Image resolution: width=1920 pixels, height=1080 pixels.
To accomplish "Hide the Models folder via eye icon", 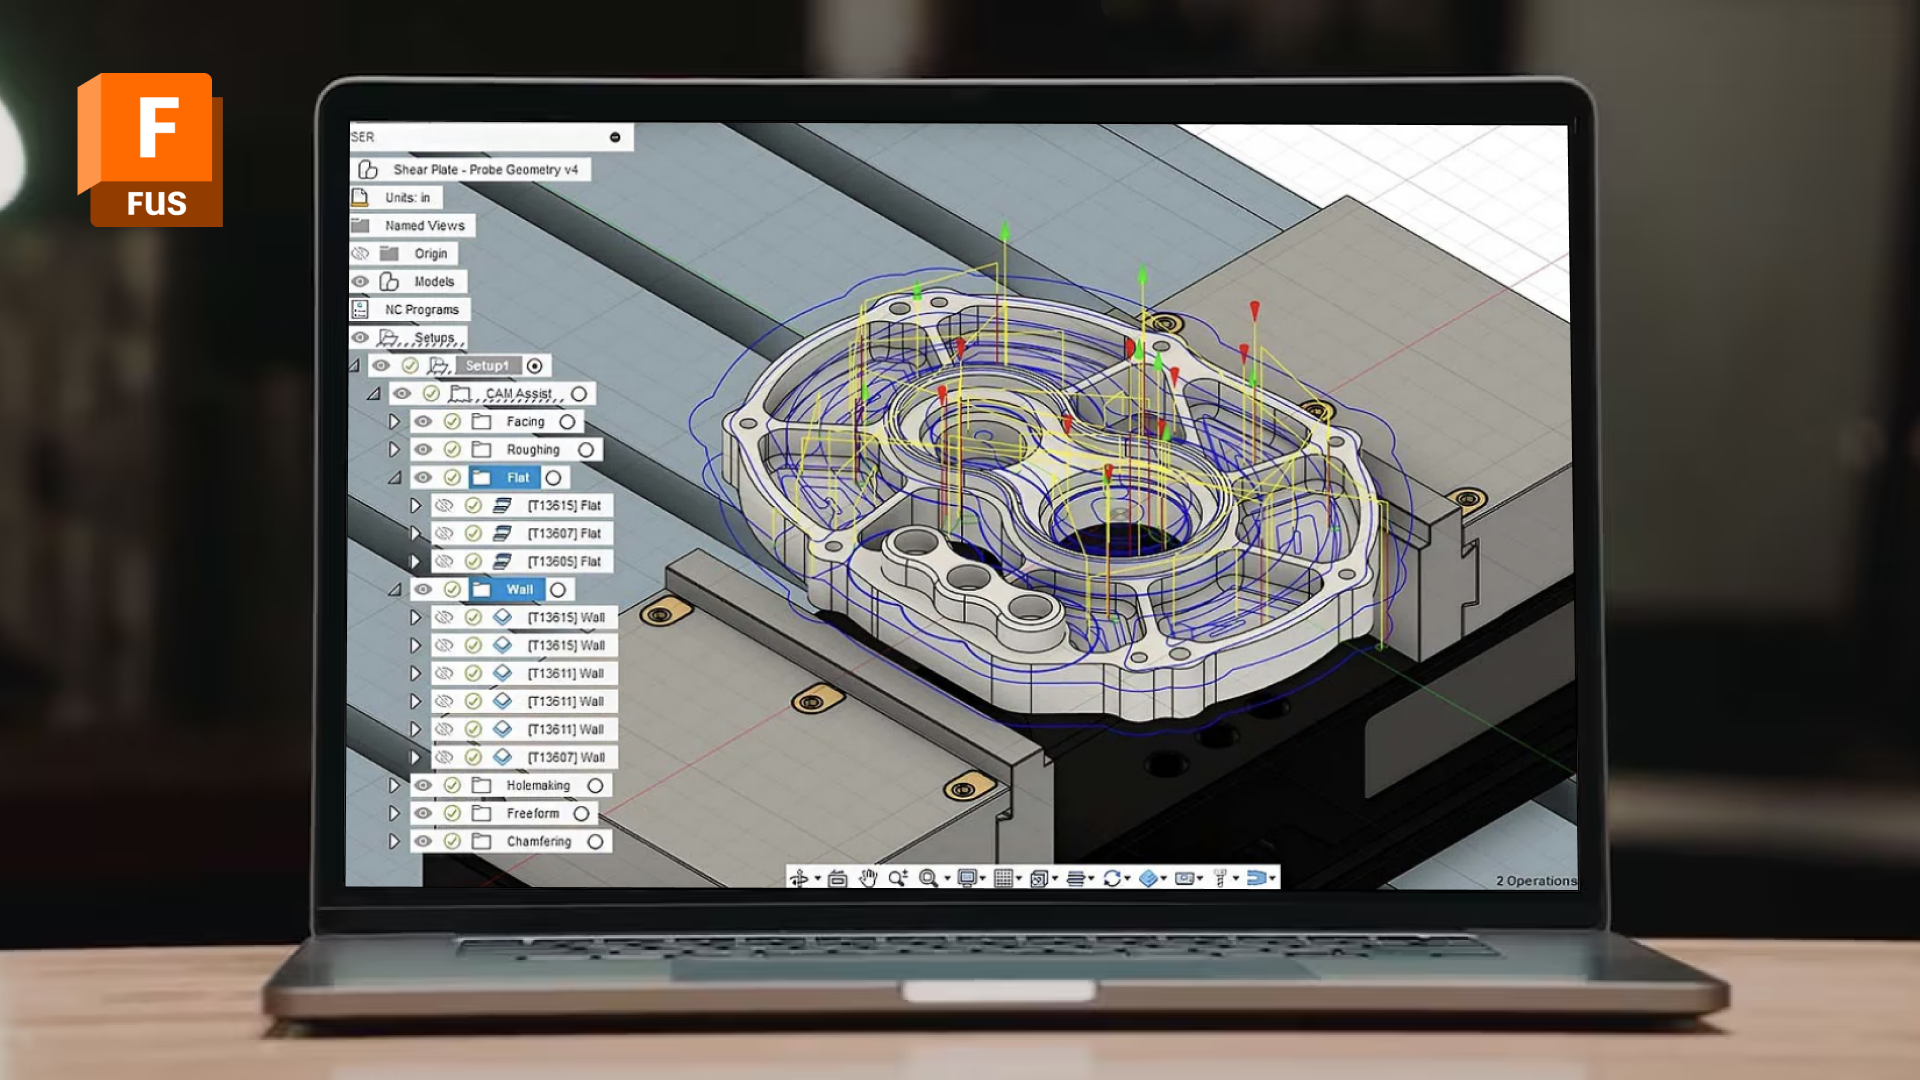I will [x=360, y=282].
